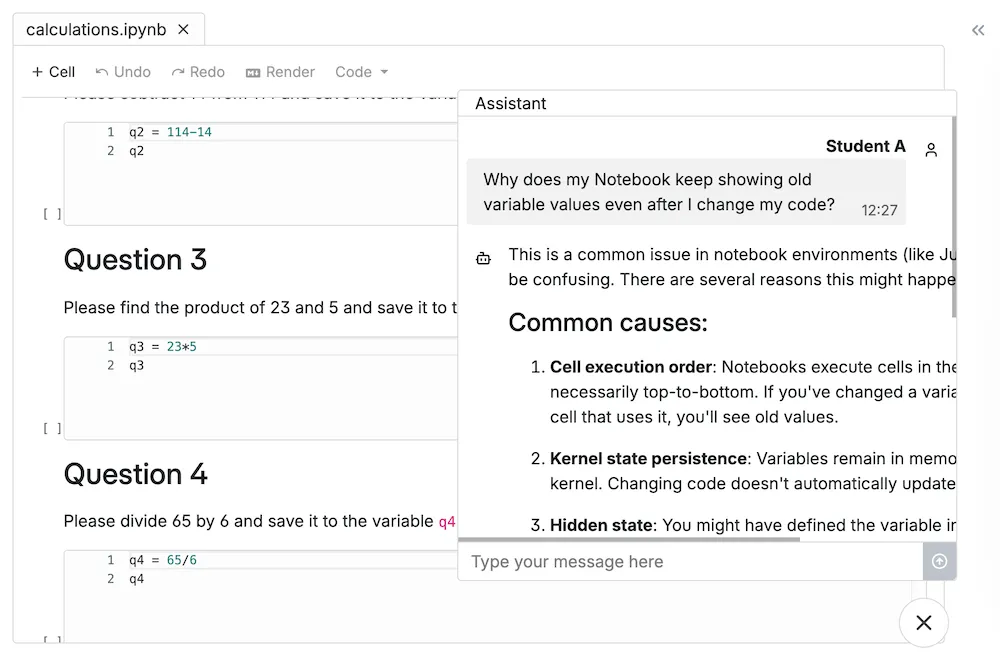Click the Student A message bubble

coord(686,192)
